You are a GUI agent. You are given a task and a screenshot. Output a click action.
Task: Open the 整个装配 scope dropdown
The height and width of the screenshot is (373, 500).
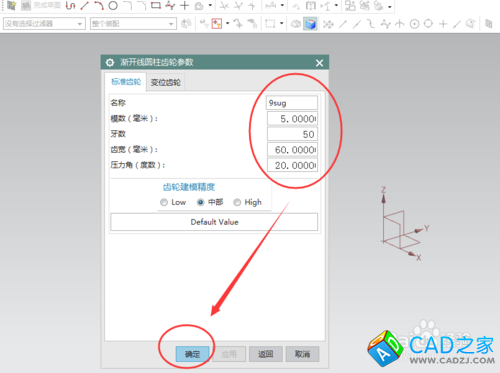point(133,24)
